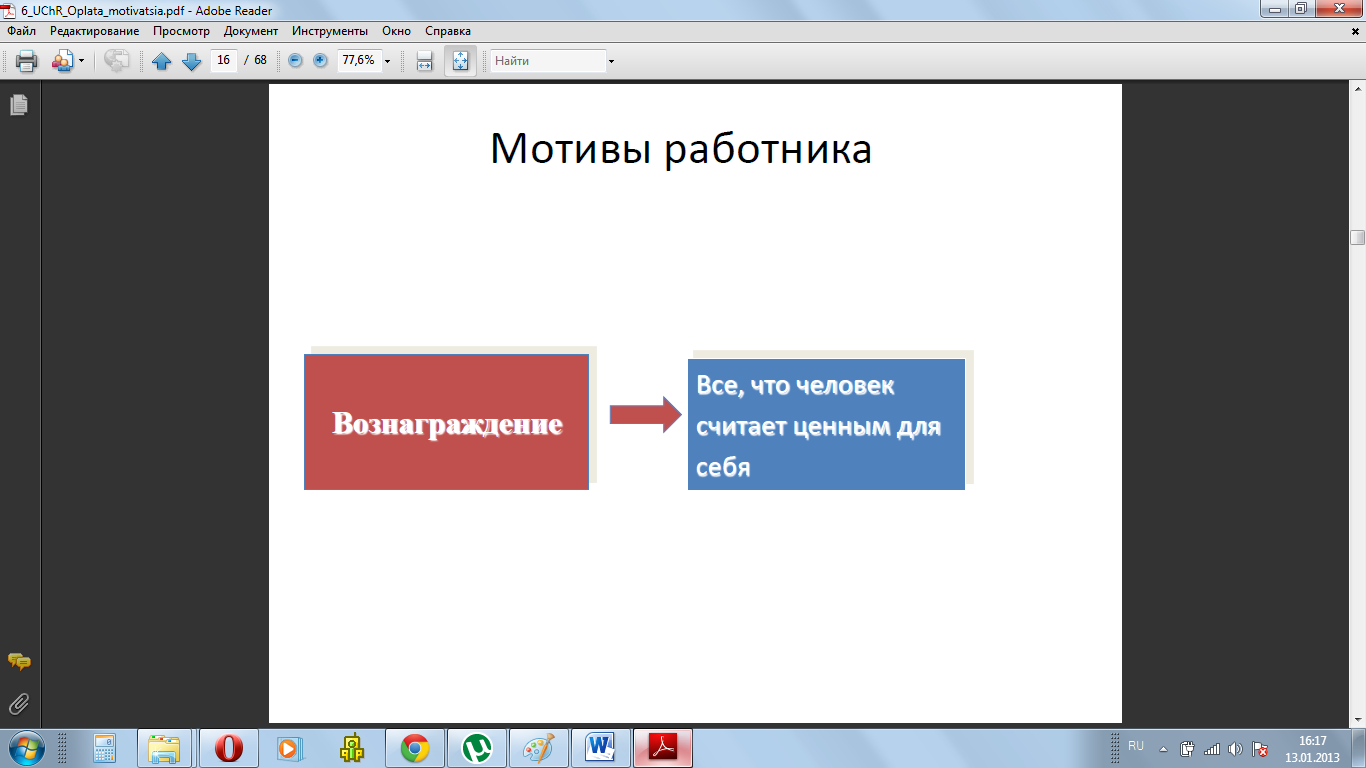Open the Окно menu
The height and width of the screenshot is (768, 1366).
(x=397, y=31)
